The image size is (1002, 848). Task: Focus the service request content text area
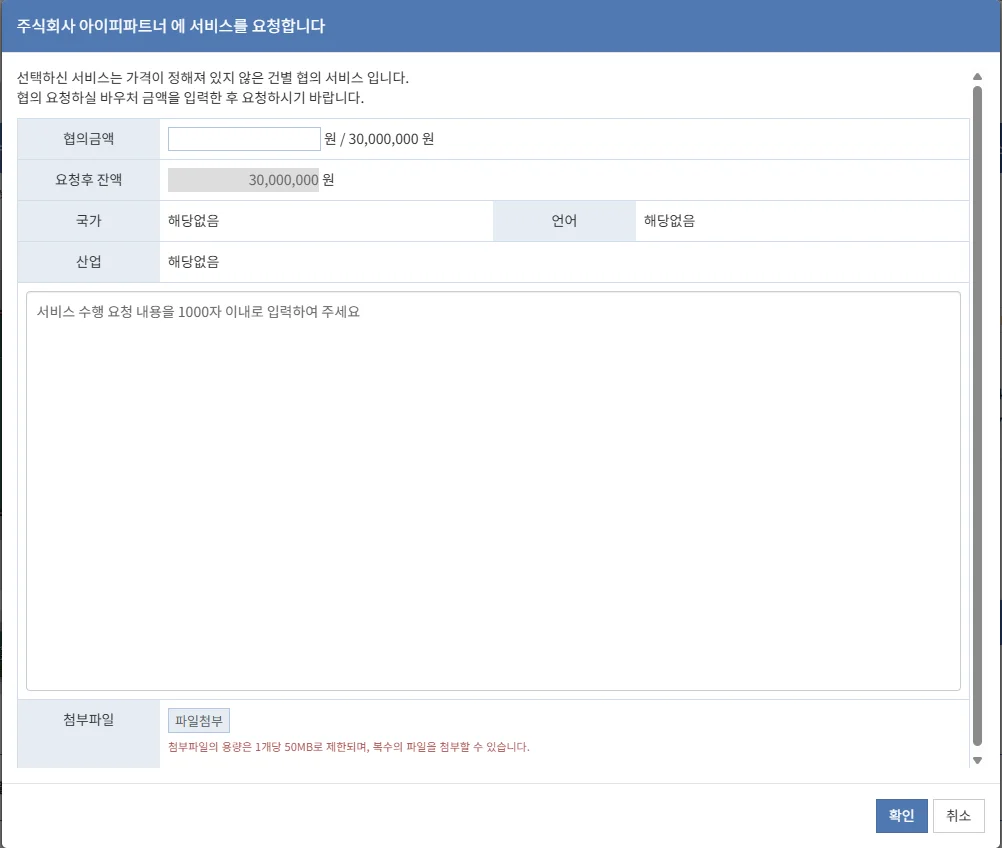click(493, 490)
